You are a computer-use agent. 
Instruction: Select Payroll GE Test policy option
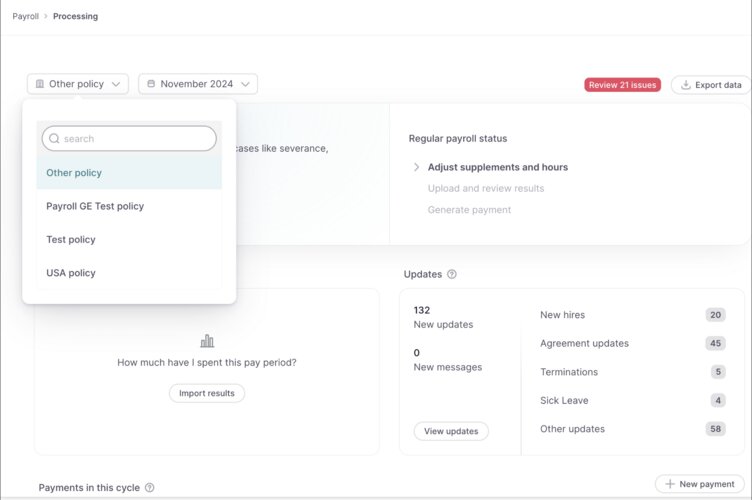point(95,206)
